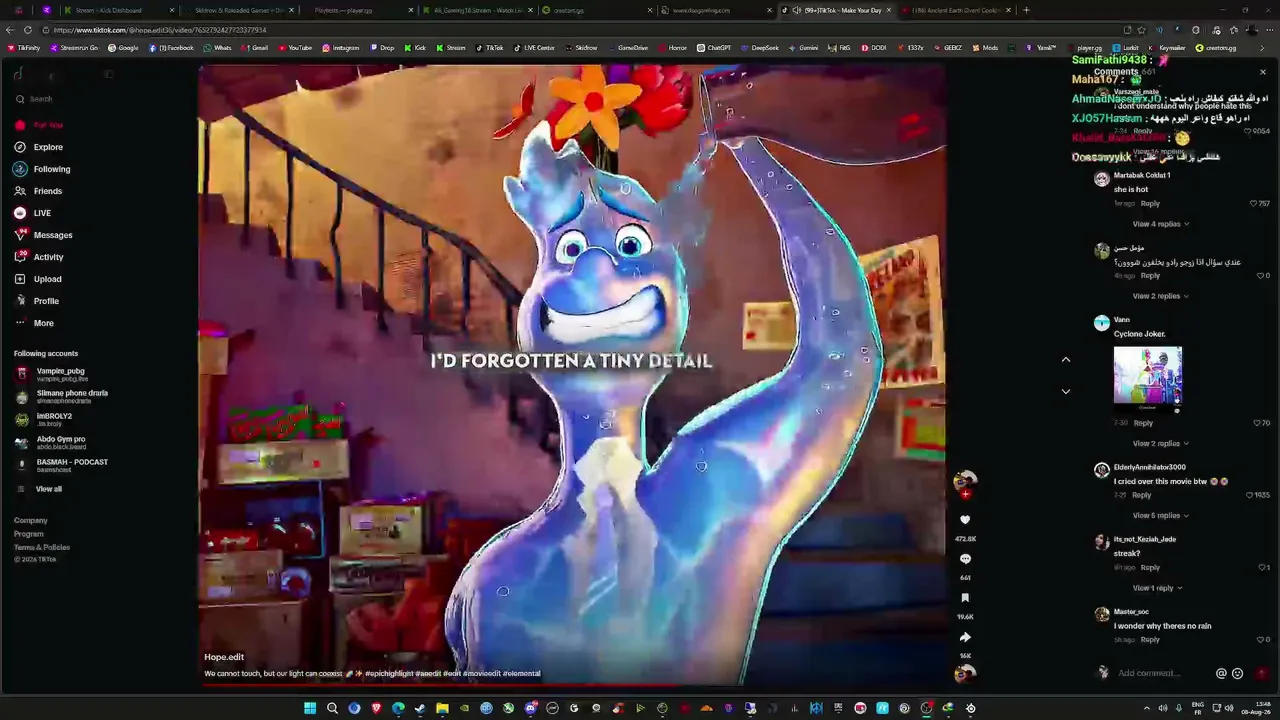Seek on the video progress bar

coord(572,686)
